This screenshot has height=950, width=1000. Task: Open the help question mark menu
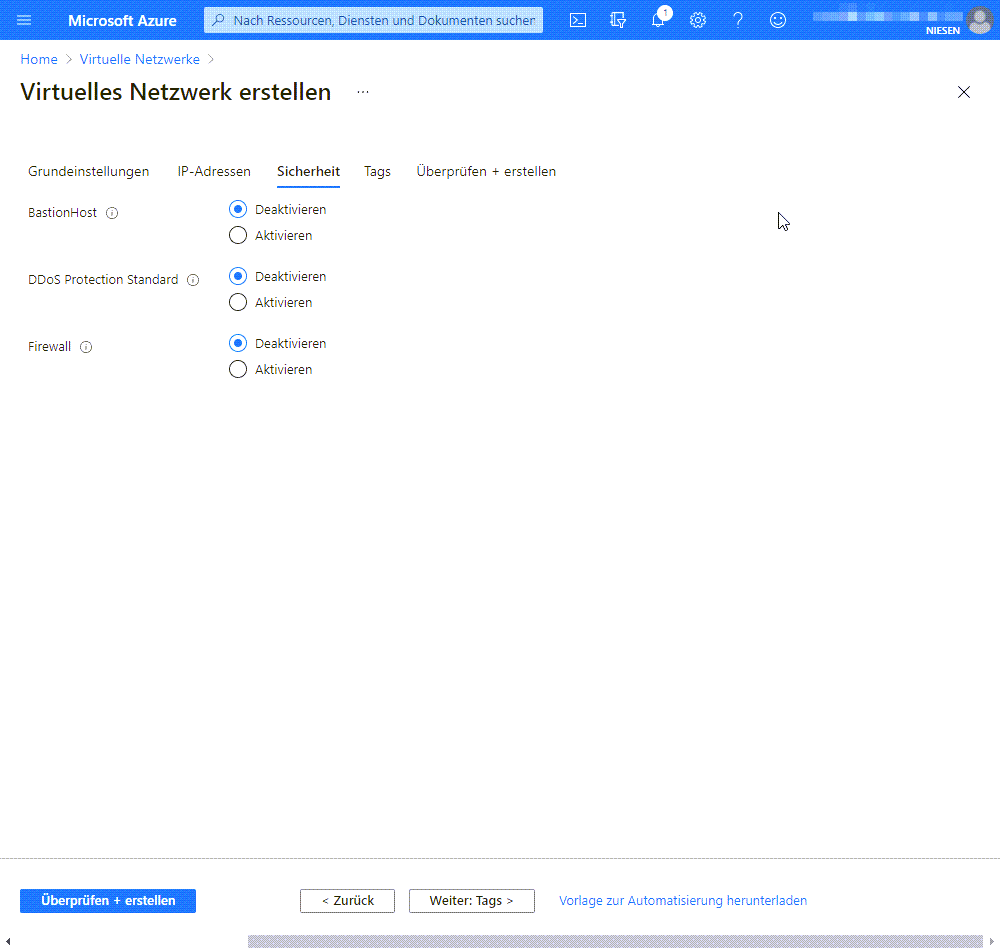pyautogui.click(x=738, y=20)
